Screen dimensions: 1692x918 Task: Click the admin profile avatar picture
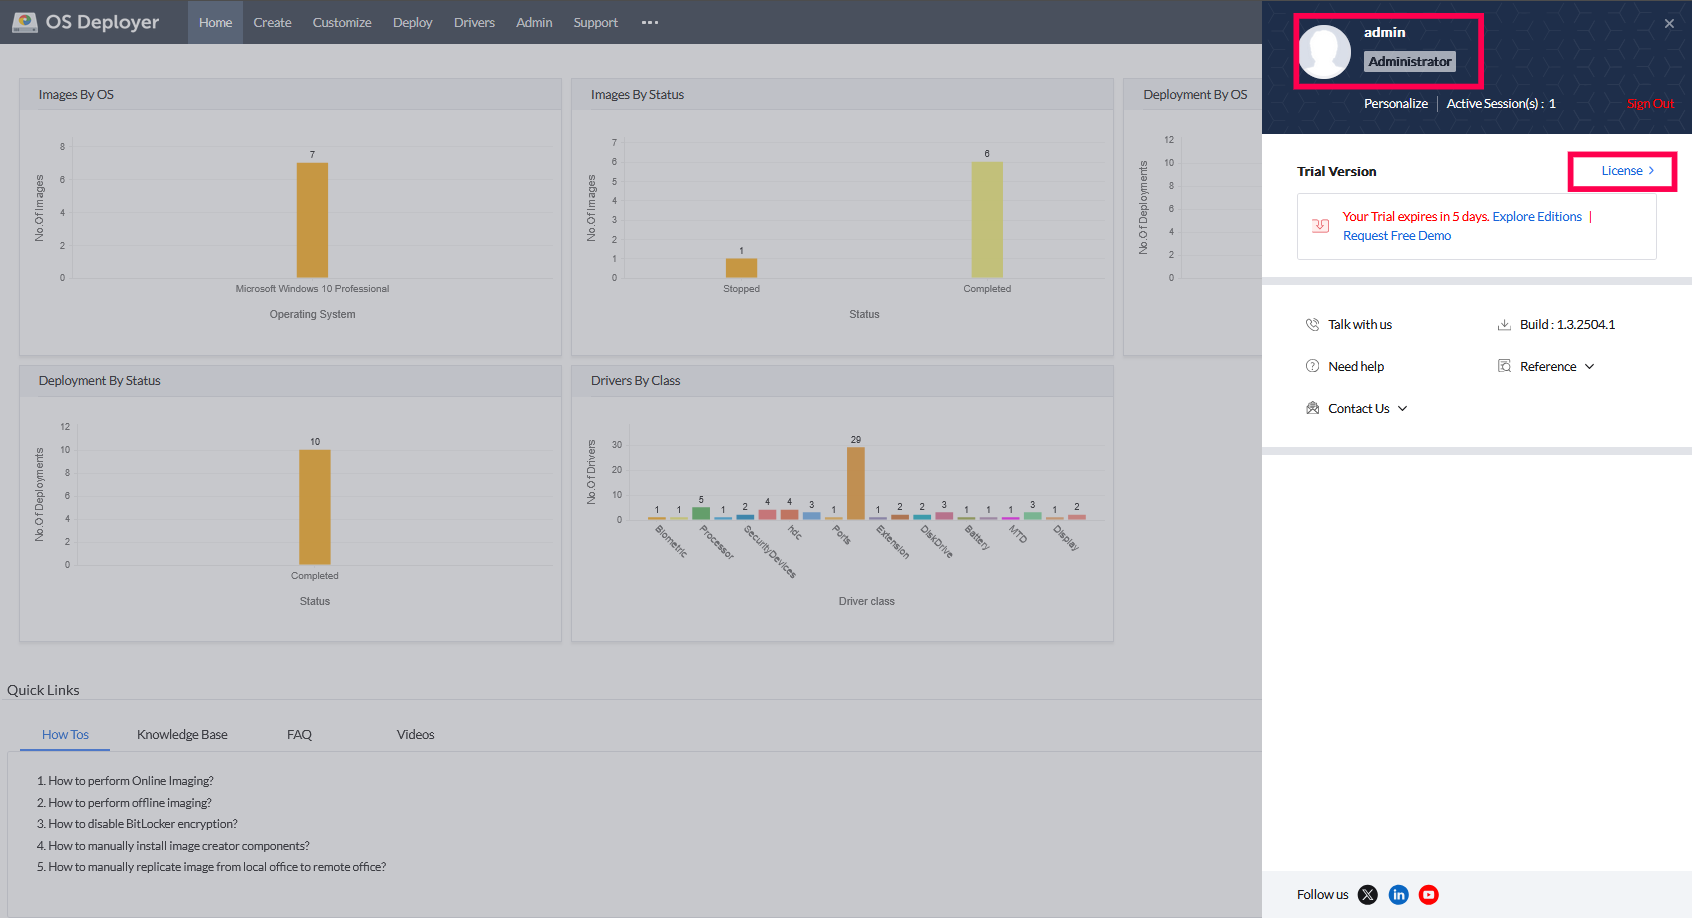coord(1324,51)
